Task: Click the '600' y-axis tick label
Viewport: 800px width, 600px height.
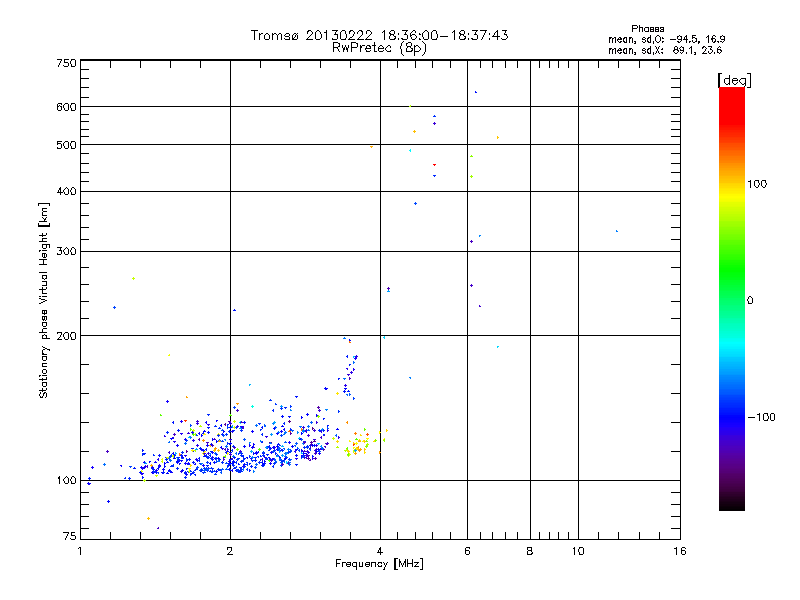Action: coord(66,107)
